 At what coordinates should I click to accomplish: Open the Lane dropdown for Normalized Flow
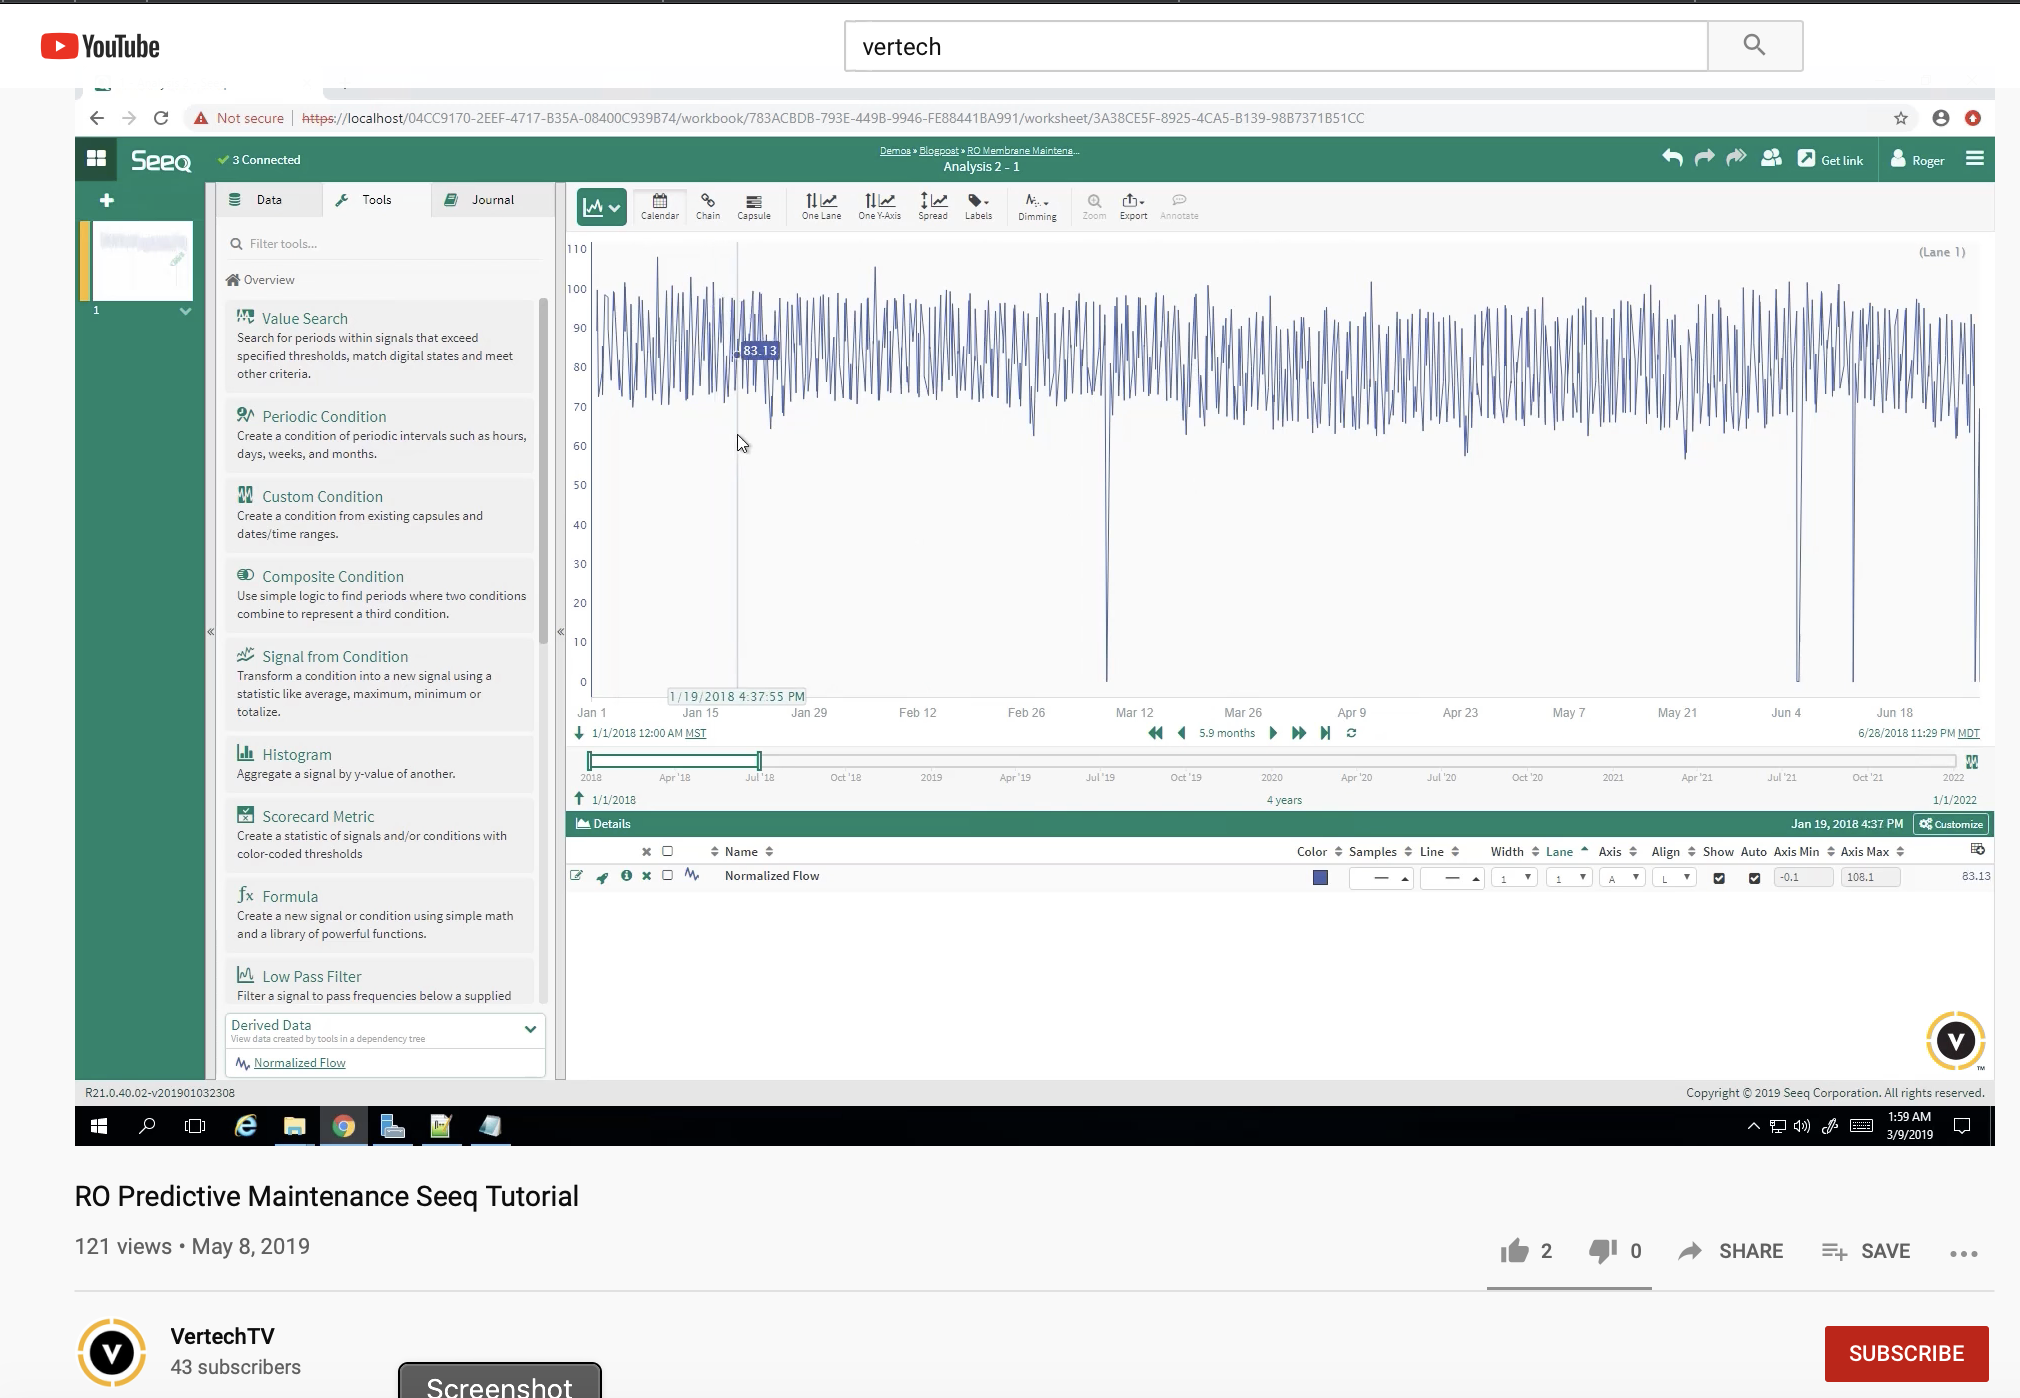click(x=1569, y=878)
